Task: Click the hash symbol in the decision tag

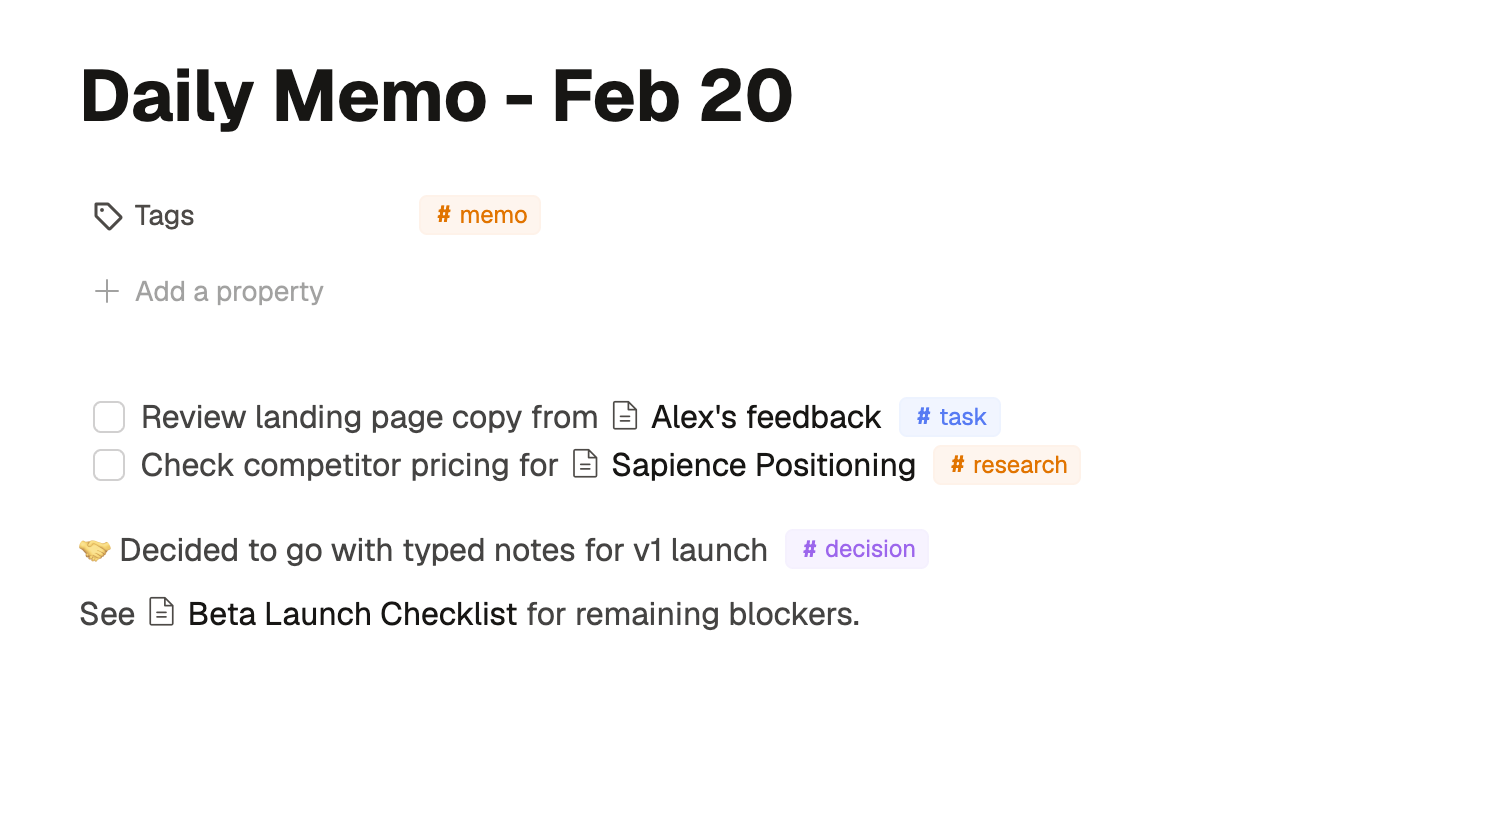Action: click(x=808, y=548)
